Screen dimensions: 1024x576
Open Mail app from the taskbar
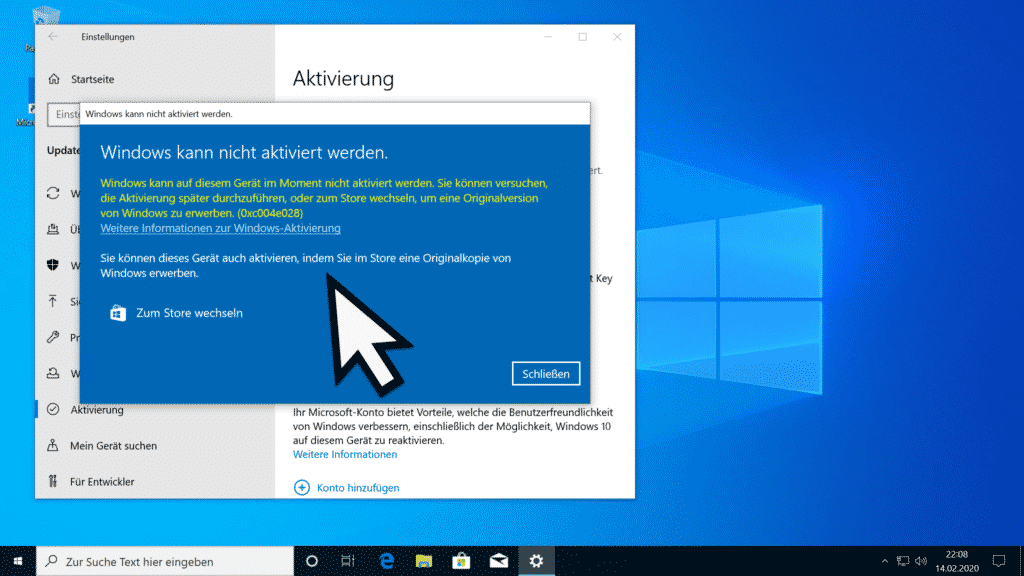499,561
